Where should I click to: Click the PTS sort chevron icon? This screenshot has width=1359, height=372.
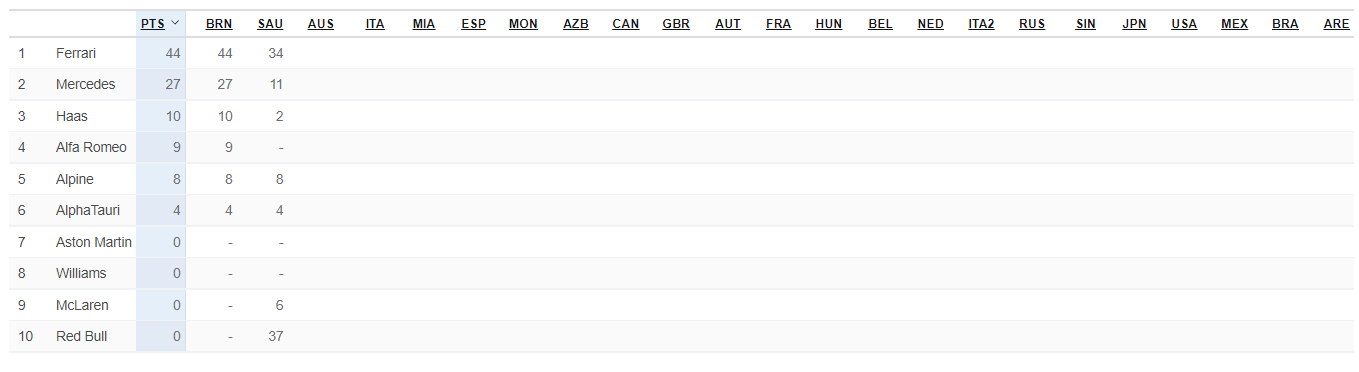pos(175,23)
